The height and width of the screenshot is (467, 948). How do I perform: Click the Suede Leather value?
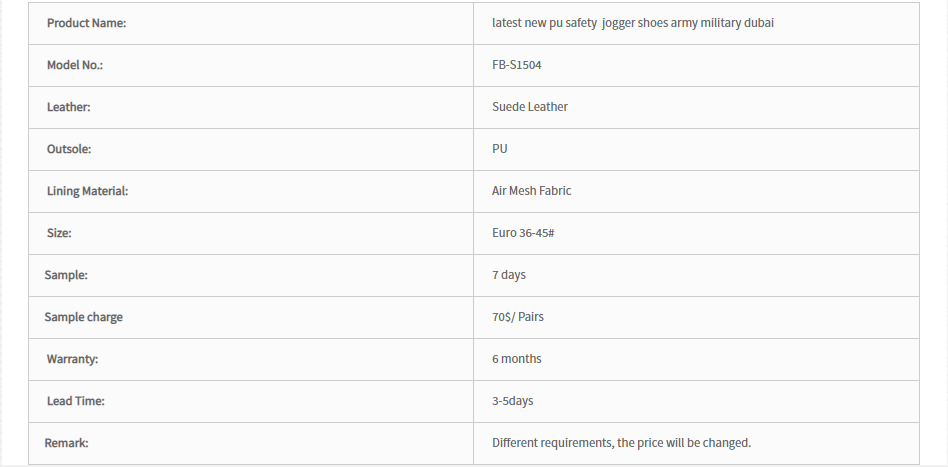click(x=530, y=107)
